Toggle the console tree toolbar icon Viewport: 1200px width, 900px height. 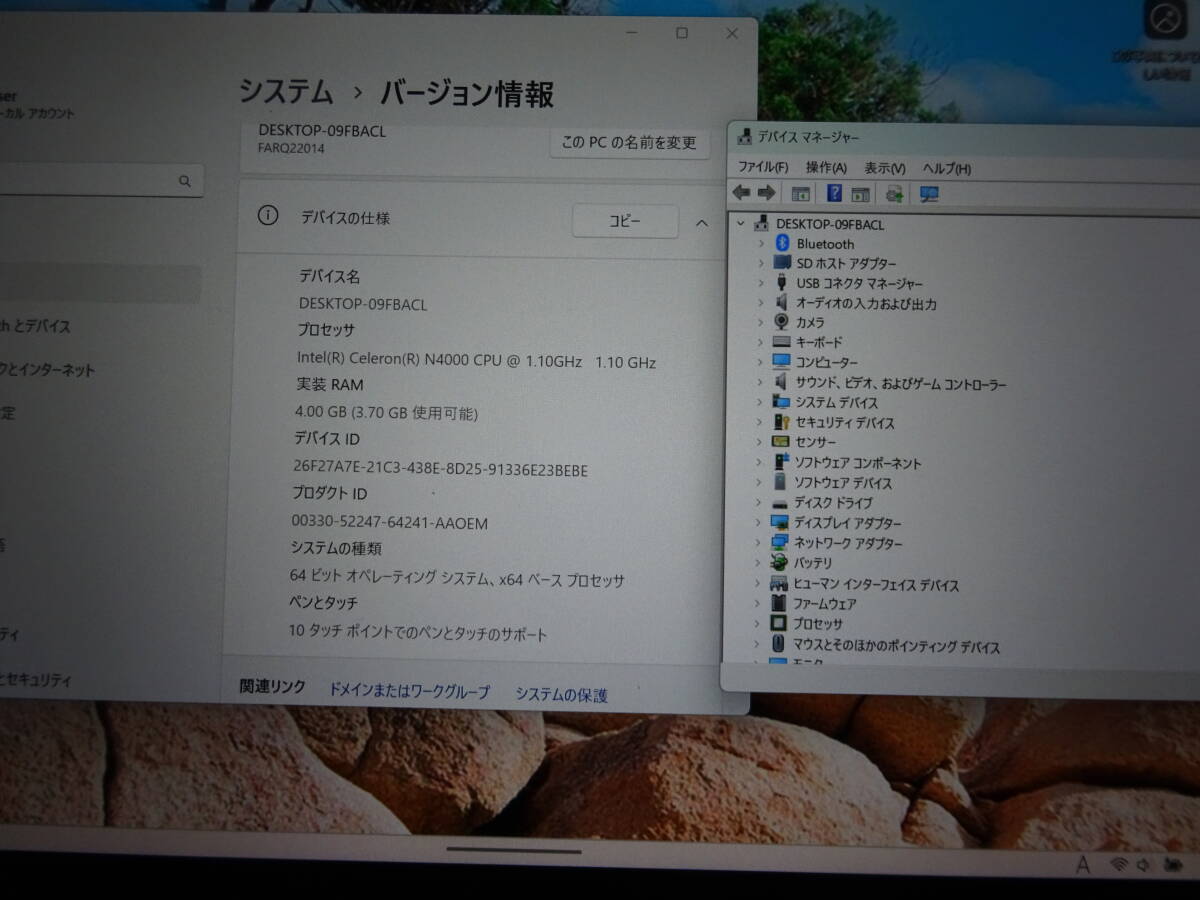(x=800, y=194)
